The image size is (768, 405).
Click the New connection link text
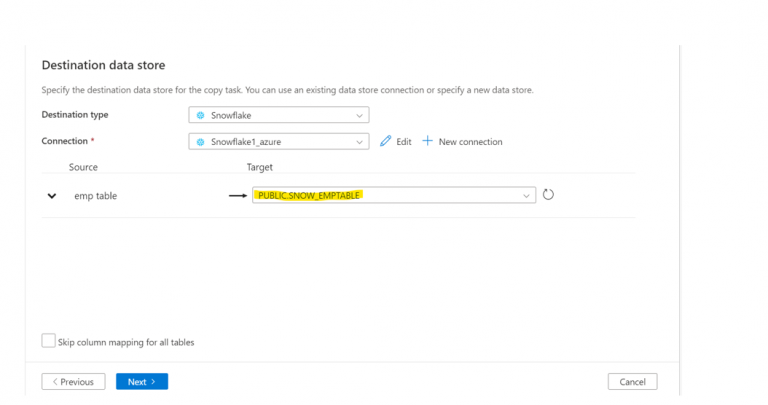pos(470,142)
